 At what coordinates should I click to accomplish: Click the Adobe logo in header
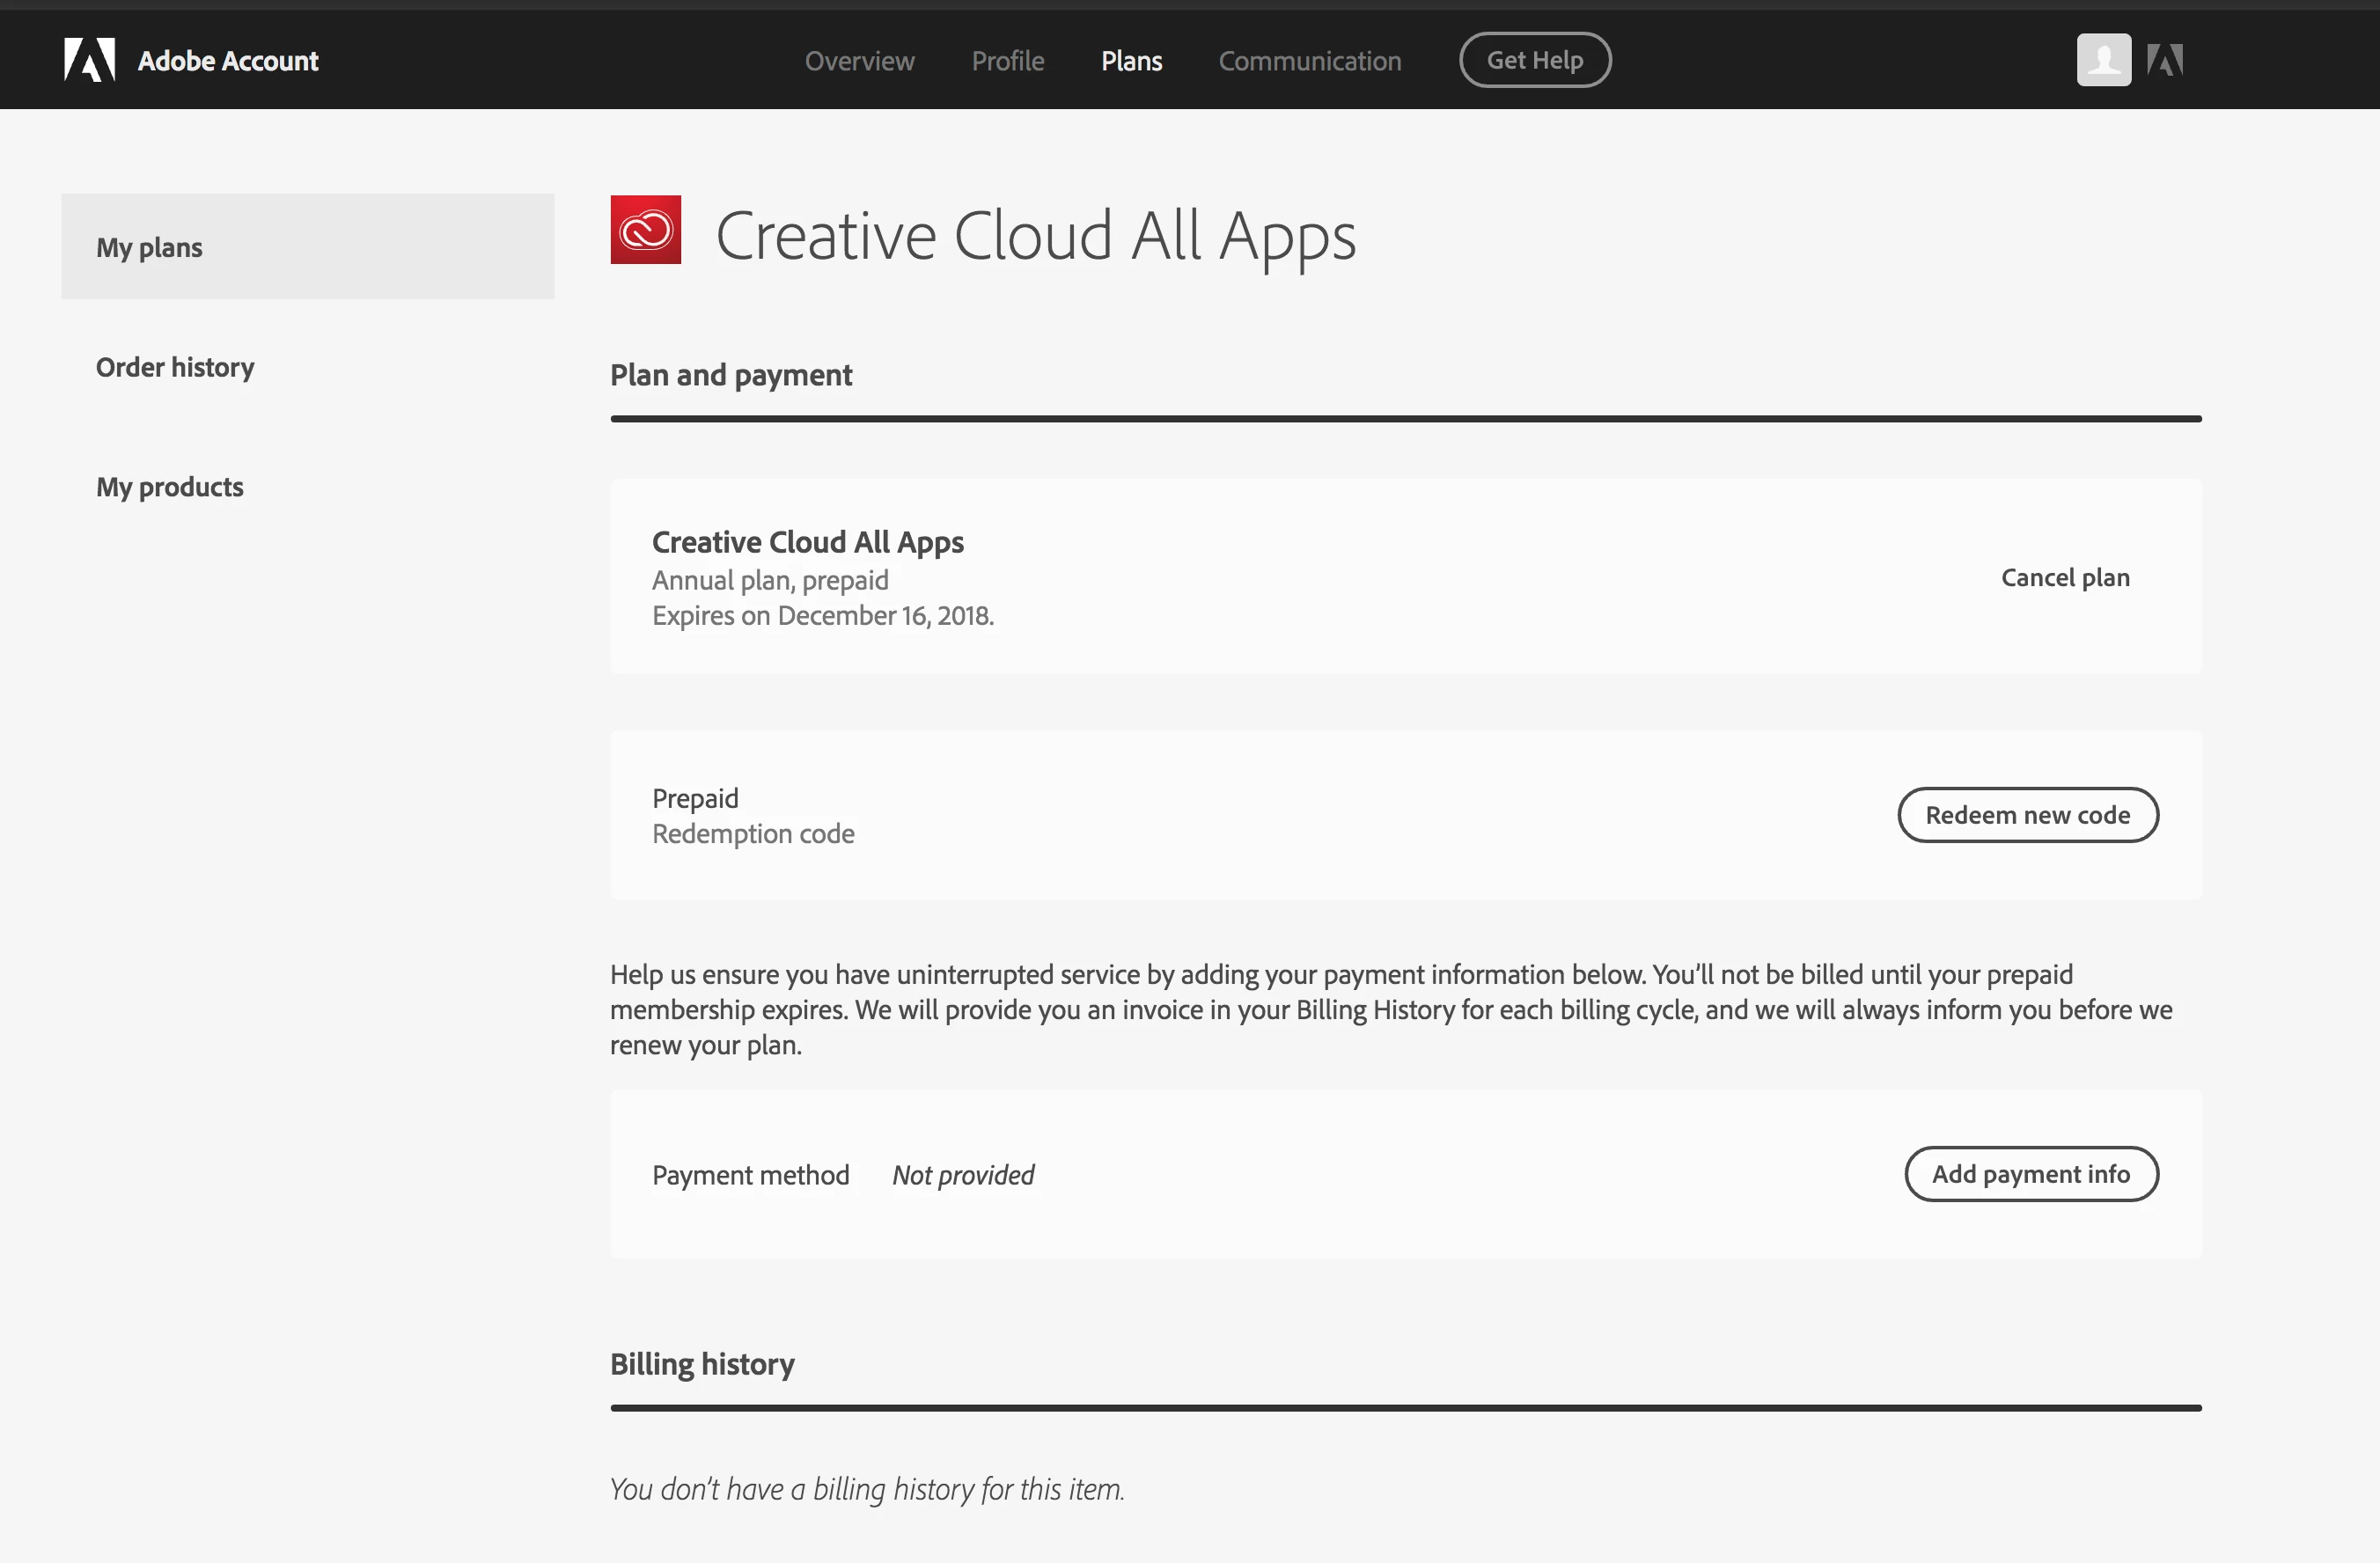pos(89,60)
